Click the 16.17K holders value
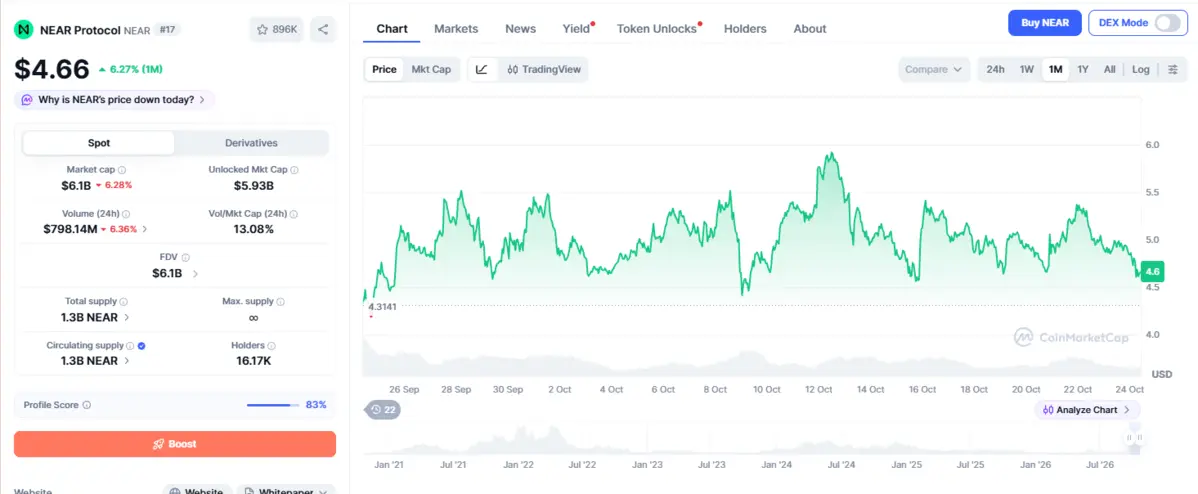 pos(253,360)
